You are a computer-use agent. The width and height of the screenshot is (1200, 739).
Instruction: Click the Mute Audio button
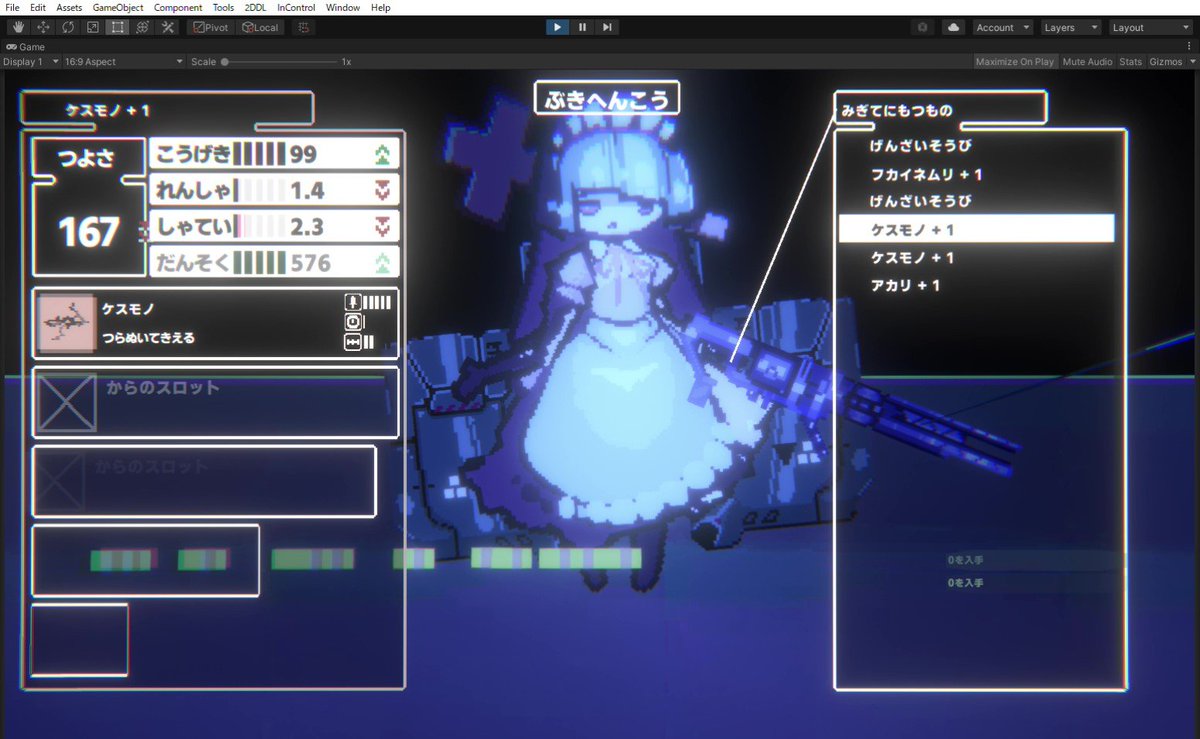(1087, 62)
